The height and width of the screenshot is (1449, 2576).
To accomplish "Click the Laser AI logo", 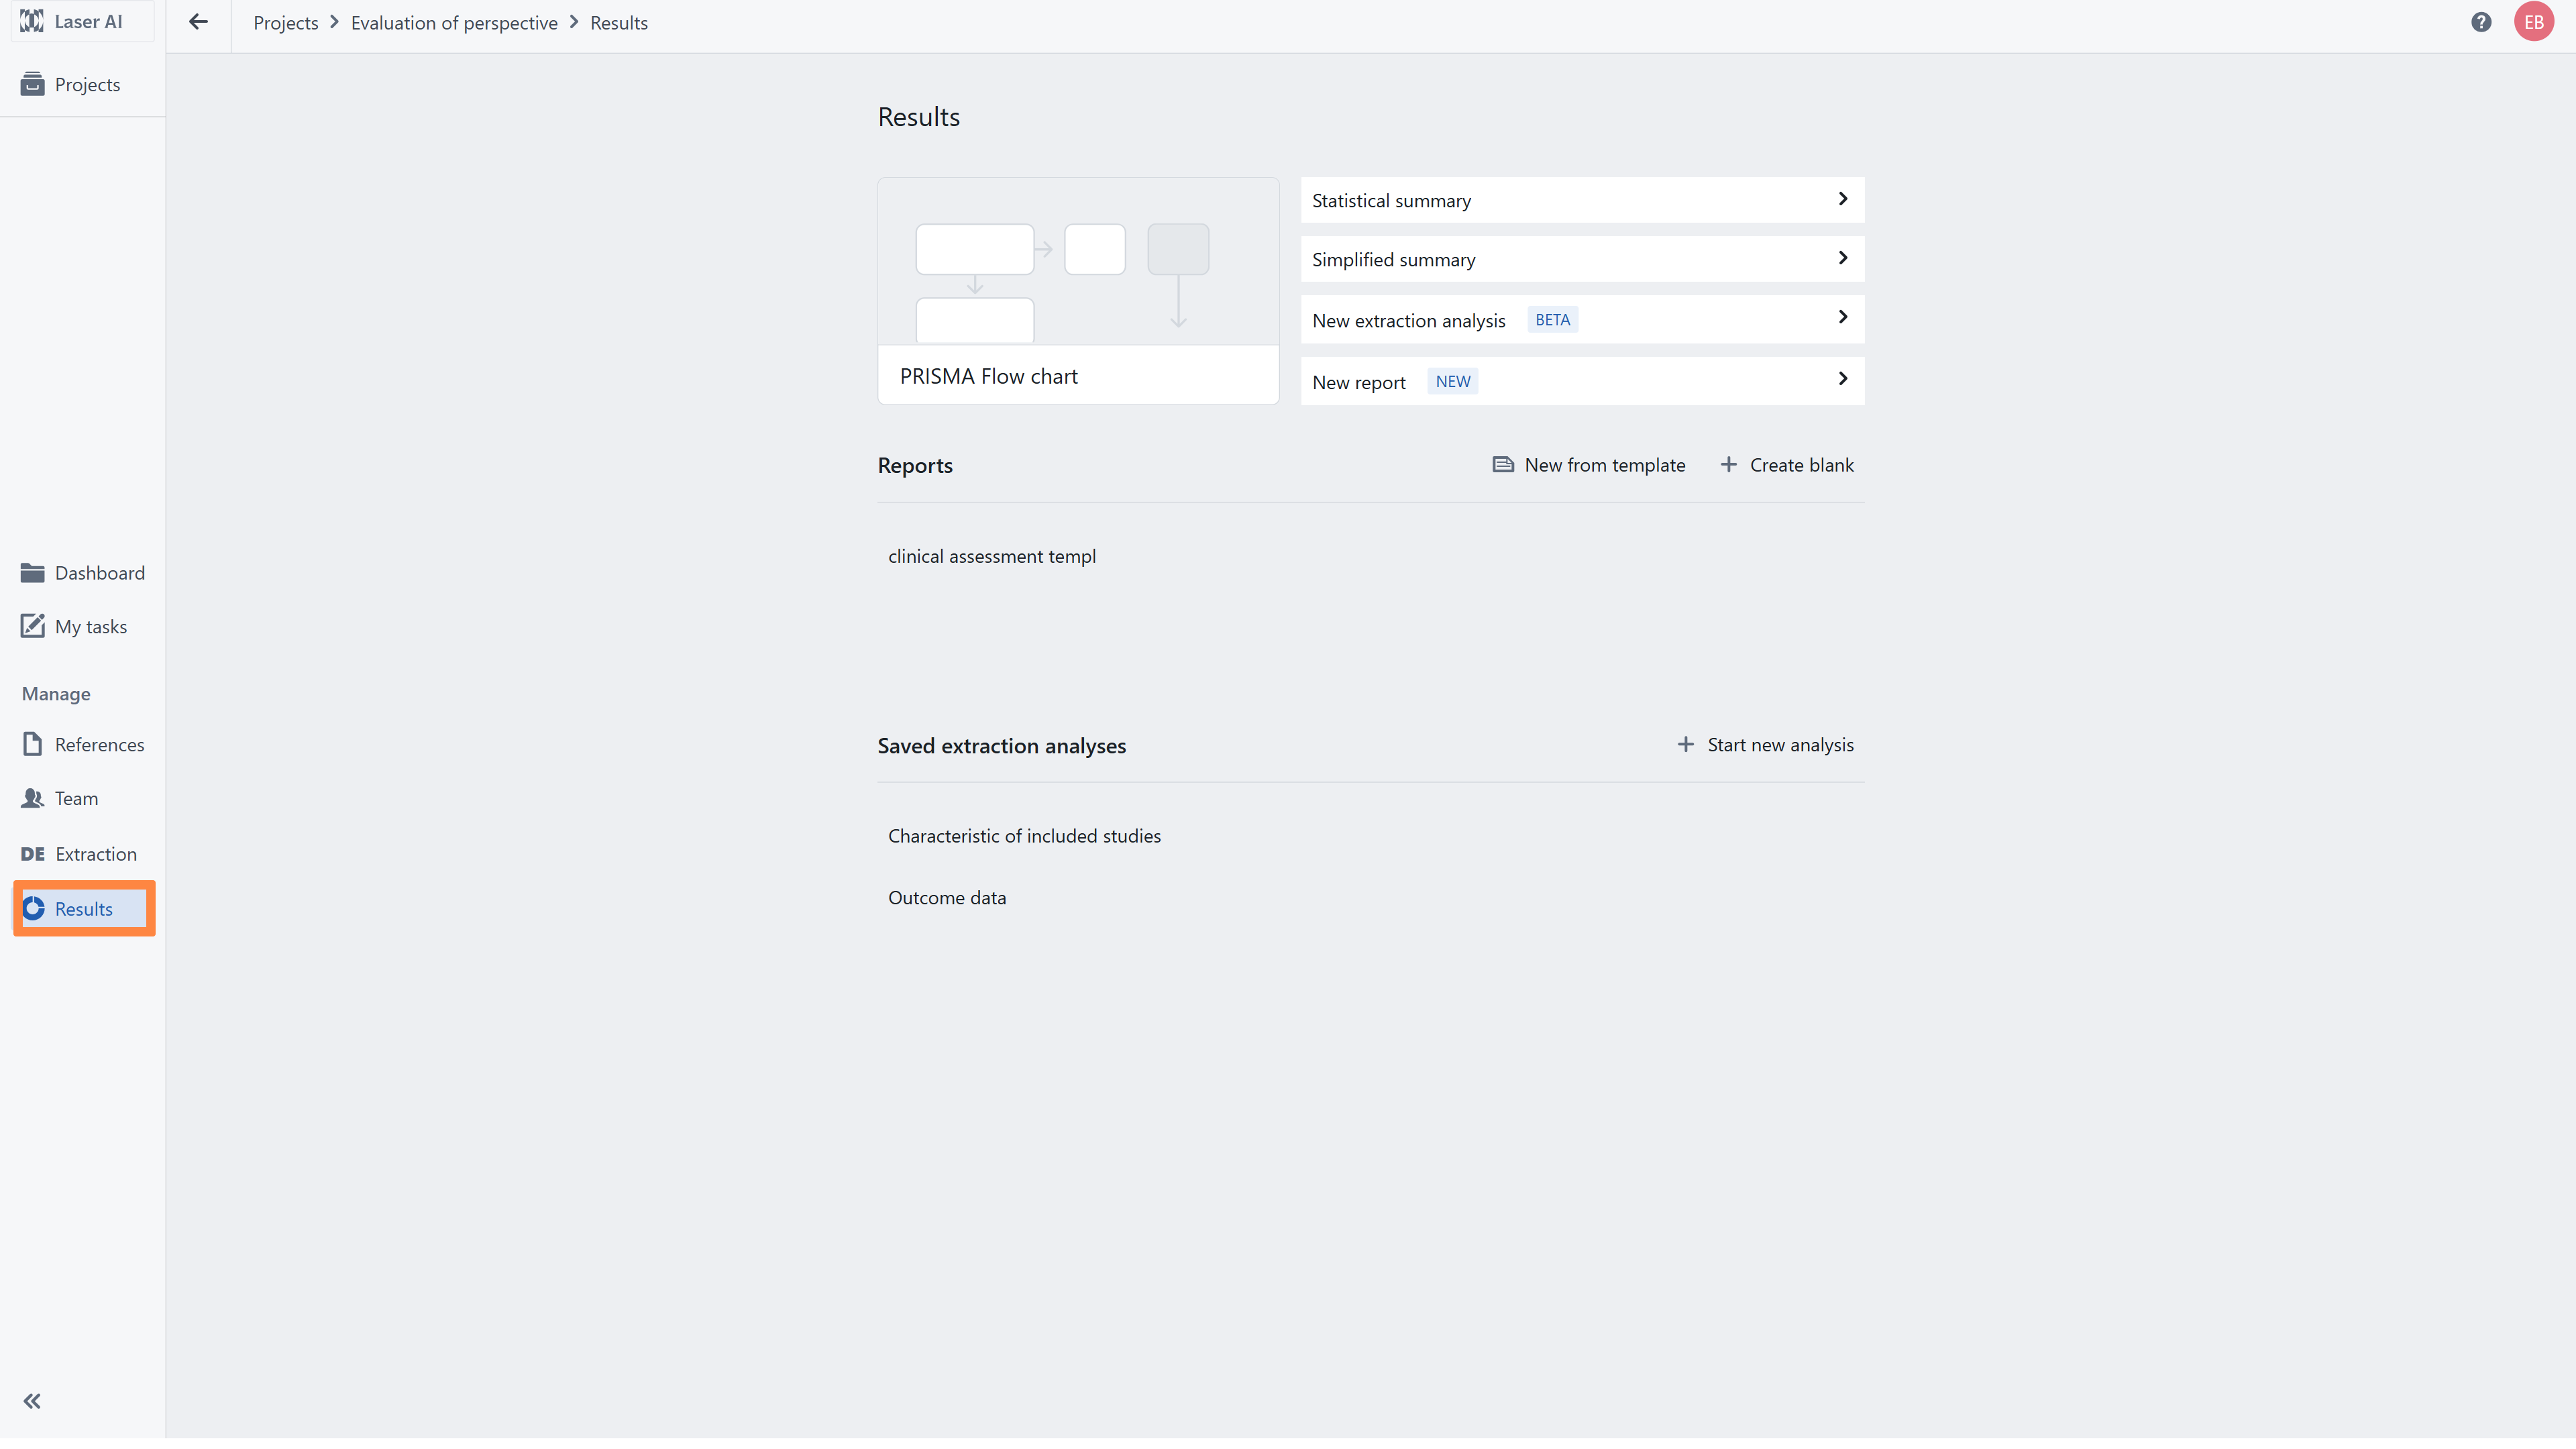I will coord(32,21).
